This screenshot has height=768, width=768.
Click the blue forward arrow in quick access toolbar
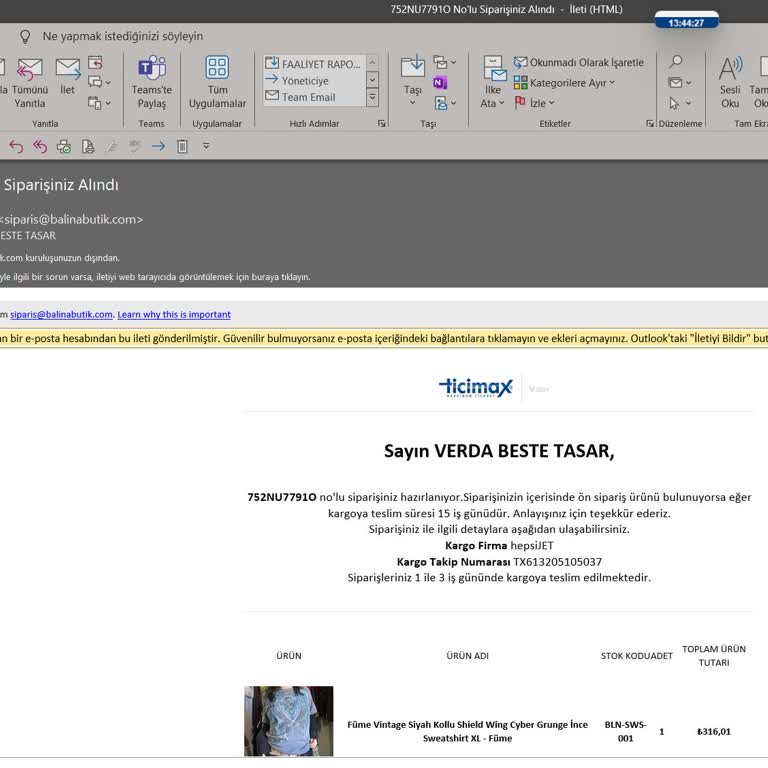pyautogui.click(x=158, y=146)
